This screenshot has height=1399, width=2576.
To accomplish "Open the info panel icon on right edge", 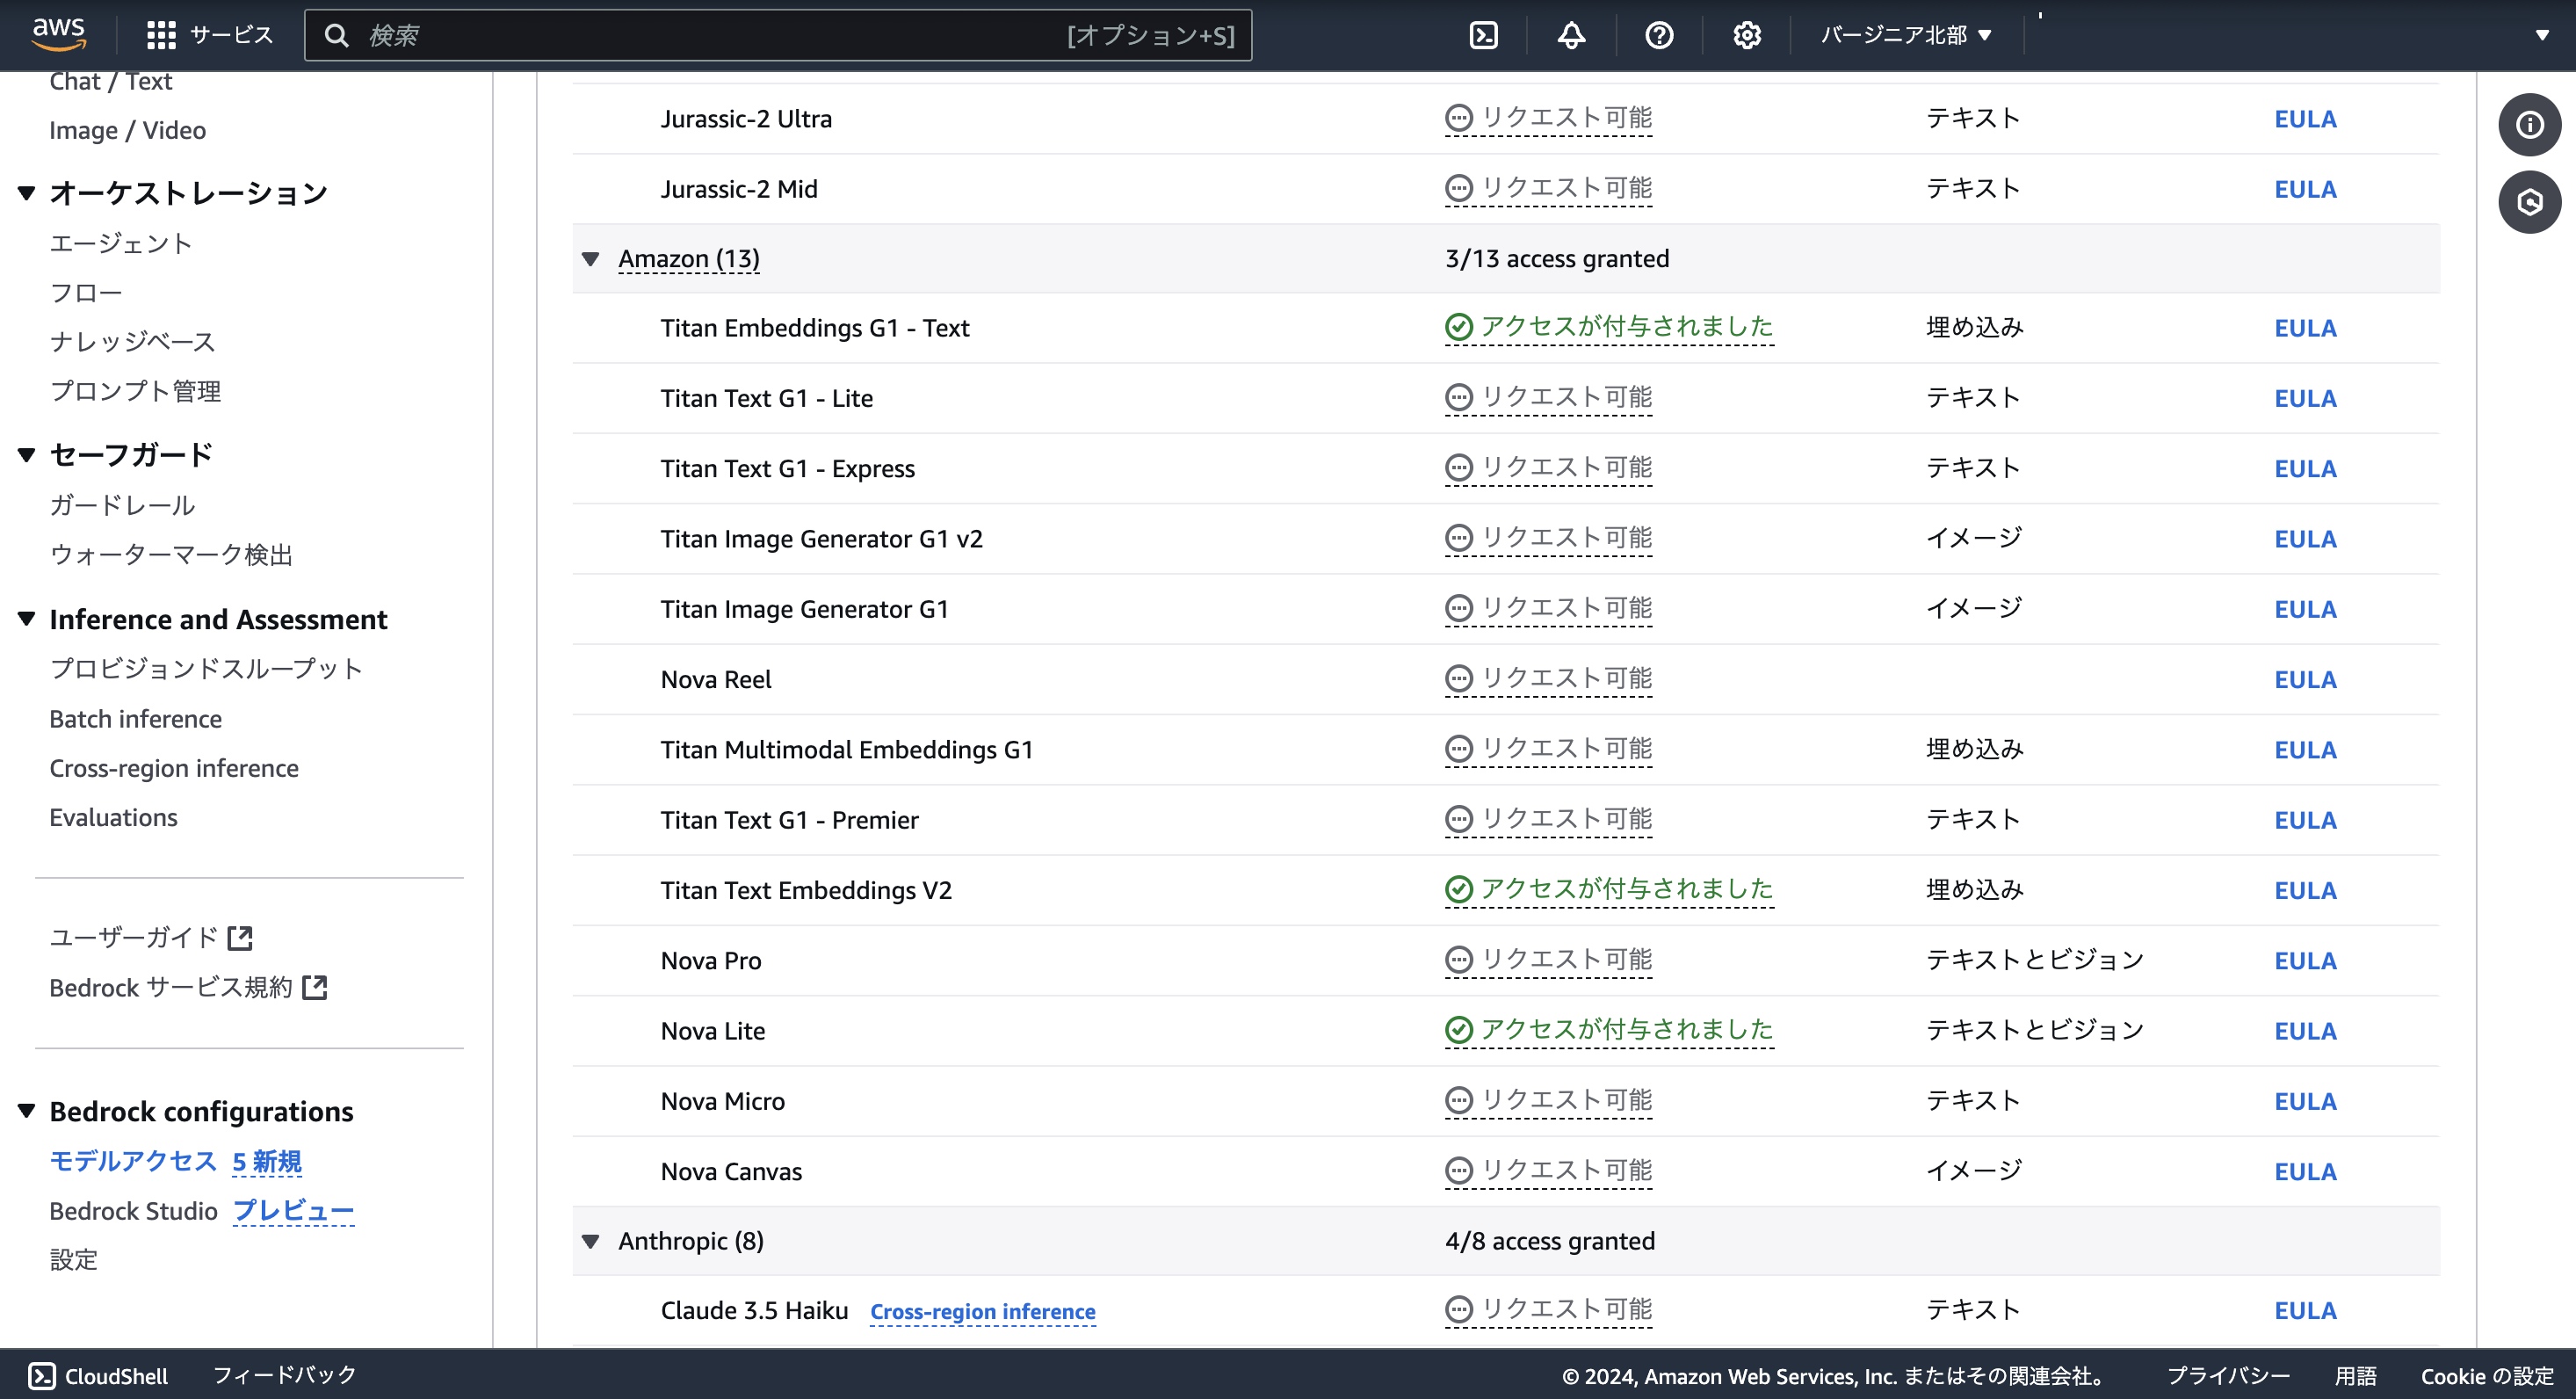I will [2530, 124].
